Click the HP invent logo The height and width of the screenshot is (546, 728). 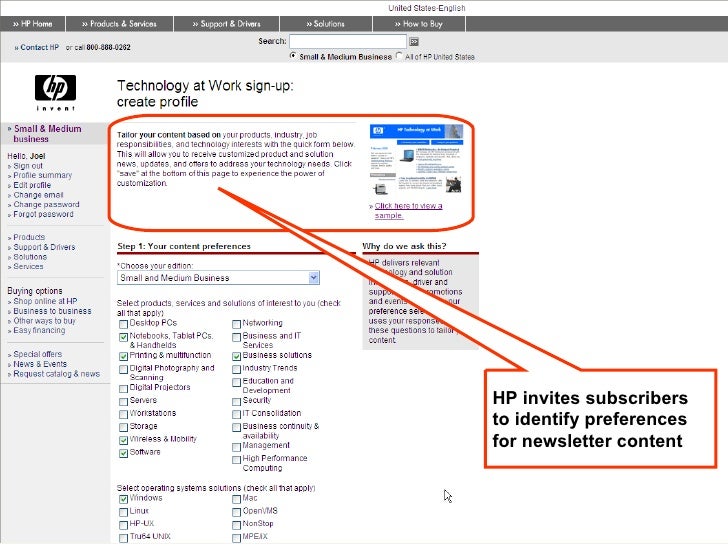point(55,92)
